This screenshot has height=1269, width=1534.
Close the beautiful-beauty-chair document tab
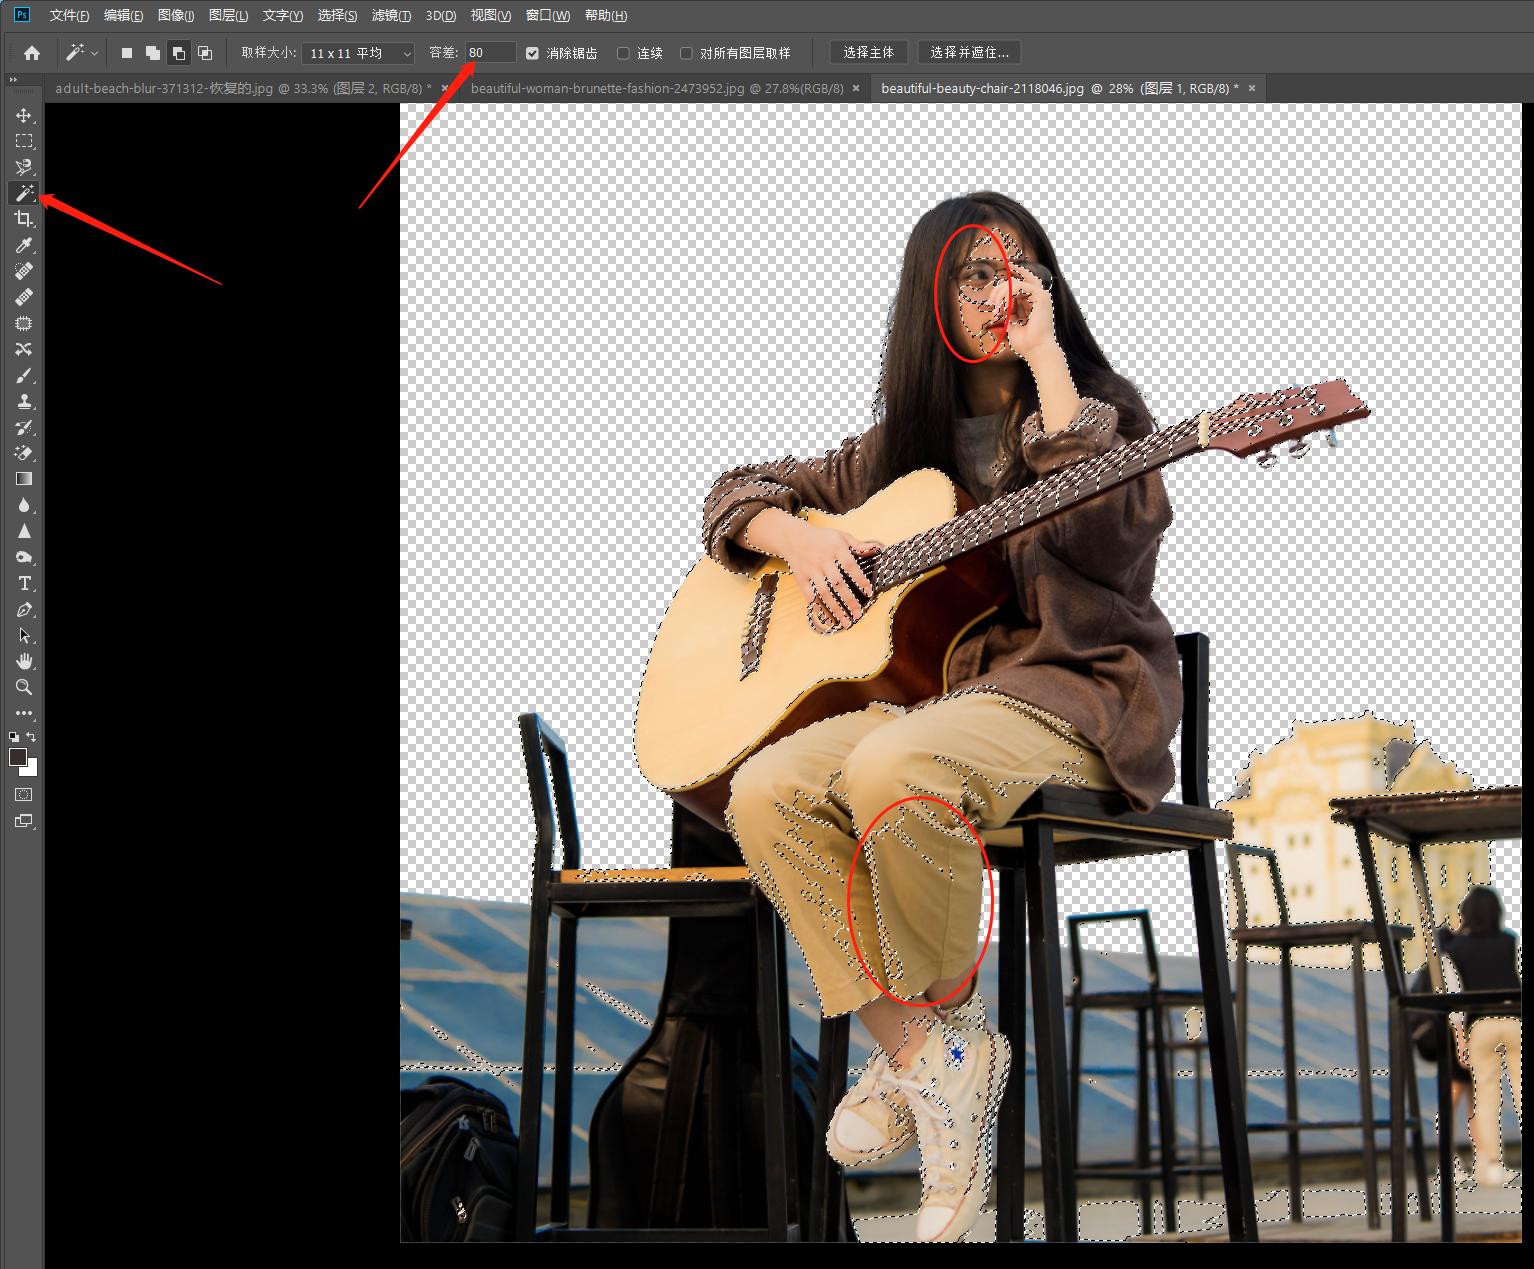[1251, 88]
